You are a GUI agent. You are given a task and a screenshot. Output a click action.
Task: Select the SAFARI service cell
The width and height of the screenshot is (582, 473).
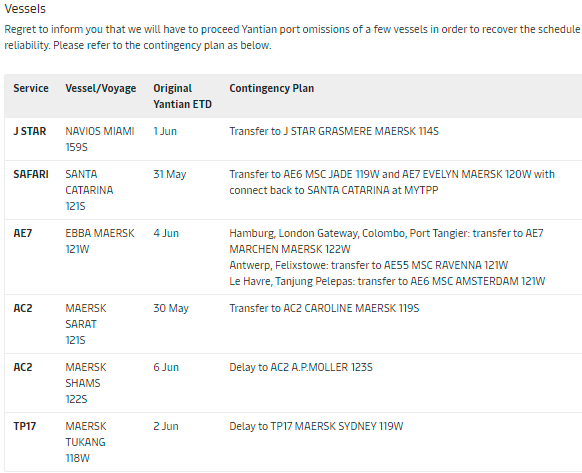[31, 174]
